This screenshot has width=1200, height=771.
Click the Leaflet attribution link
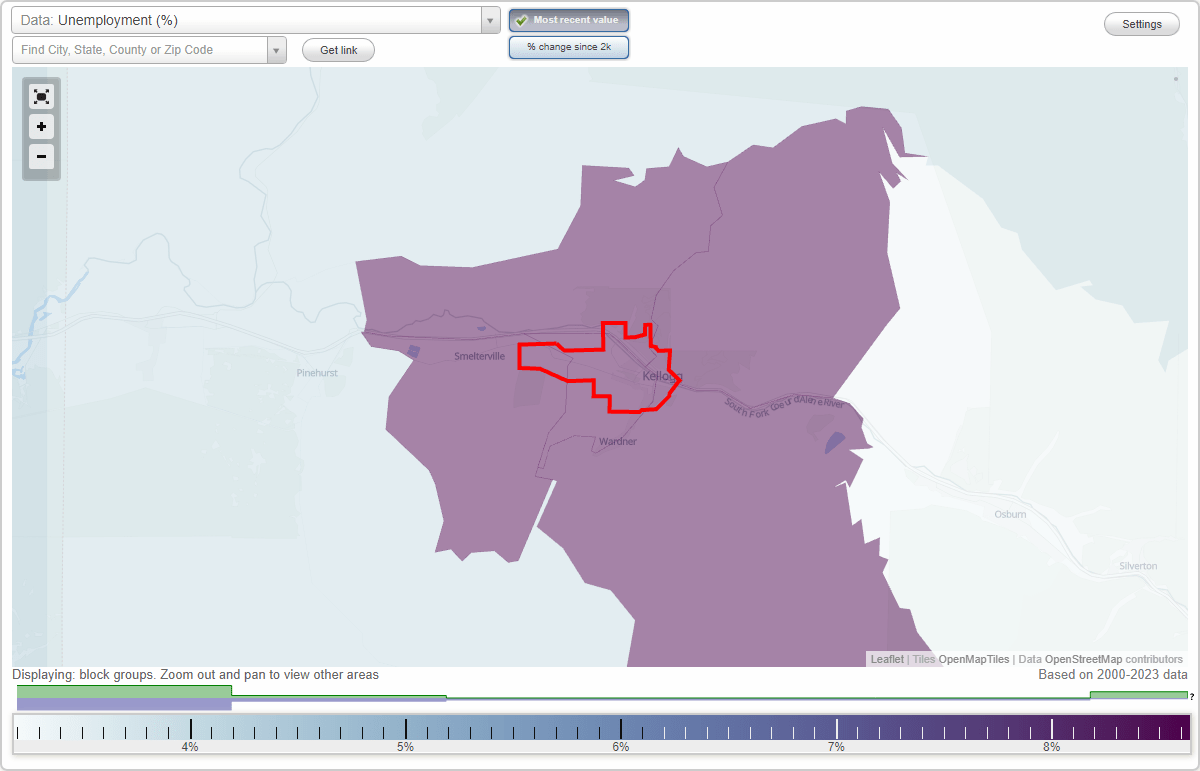[886, 659]
